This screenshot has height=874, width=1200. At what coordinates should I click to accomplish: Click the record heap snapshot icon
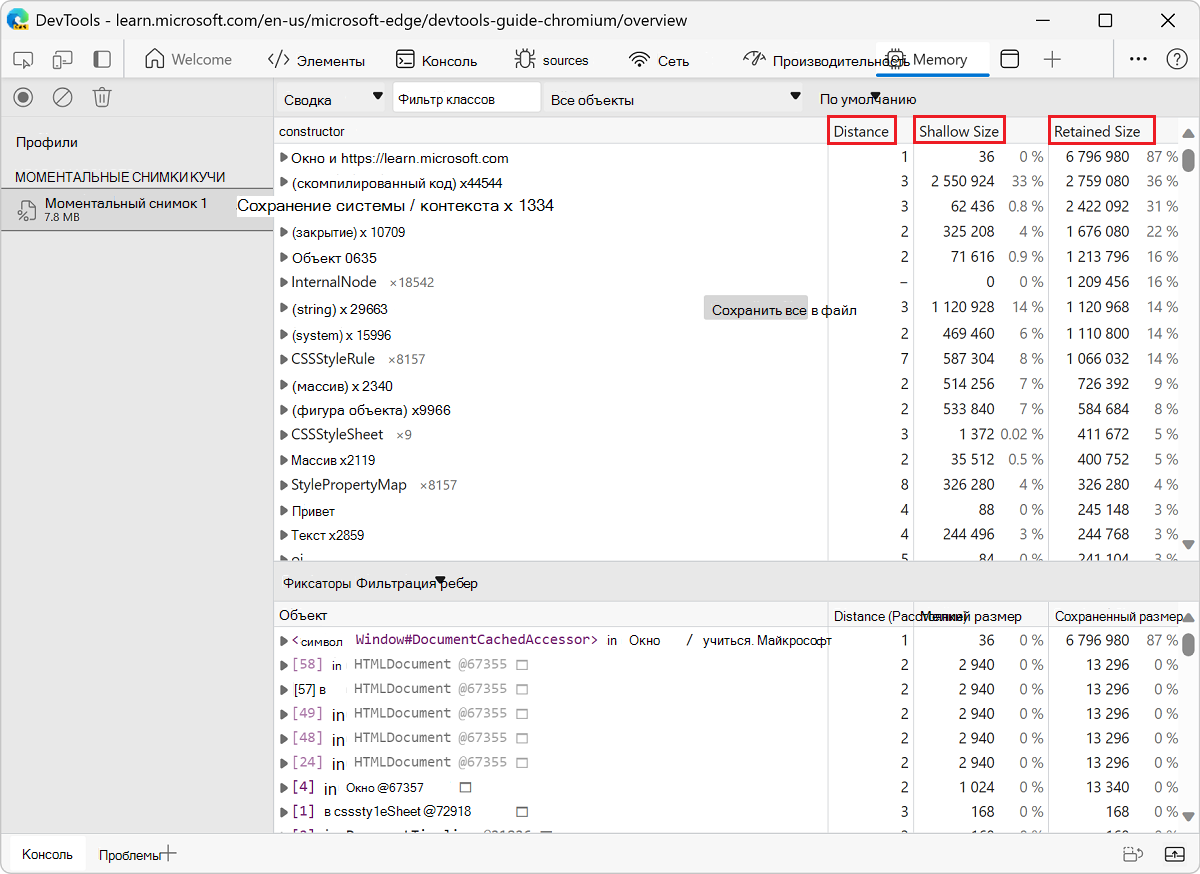(24, 97)
